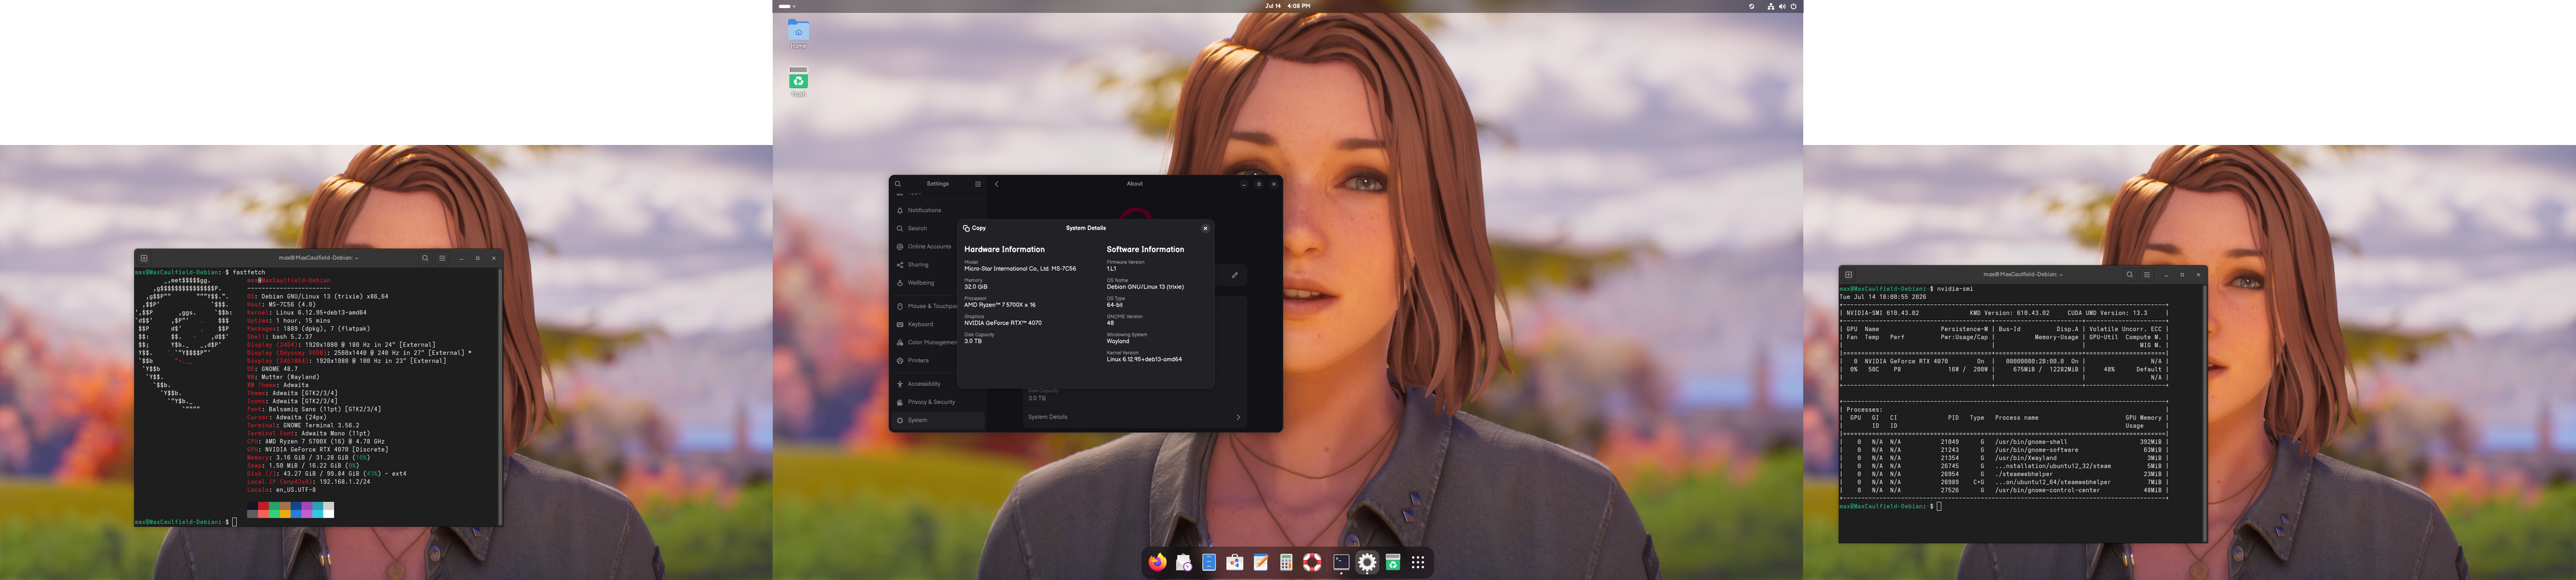2576x580 pixels.
Task: Show all apps grid in dock
Action: coord(1418,562)
